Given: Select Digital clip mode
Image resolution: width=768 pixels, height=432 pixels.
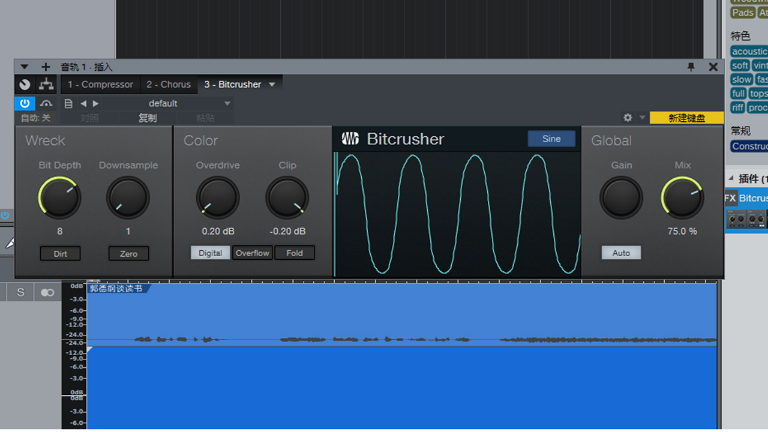Looking at the screenshot, I should click(x=210, y=253).
